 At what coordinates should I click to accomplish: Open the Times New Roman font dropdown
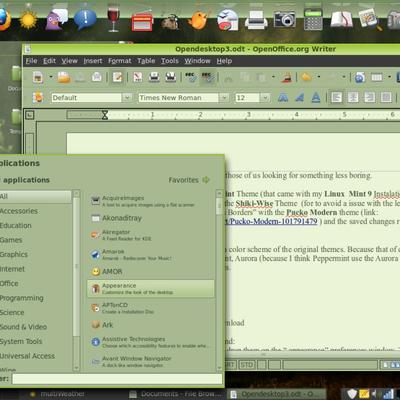224,98
